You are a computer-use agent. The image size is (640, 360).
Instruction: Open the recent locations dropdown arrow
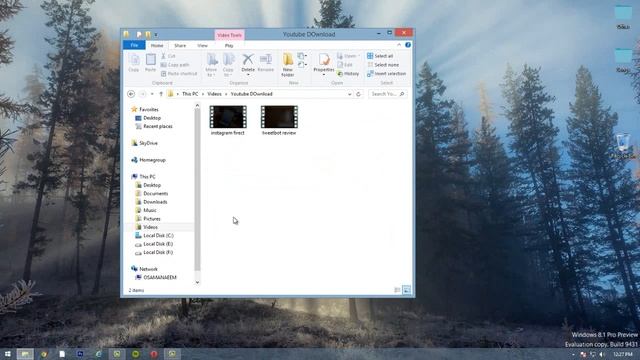152,94
